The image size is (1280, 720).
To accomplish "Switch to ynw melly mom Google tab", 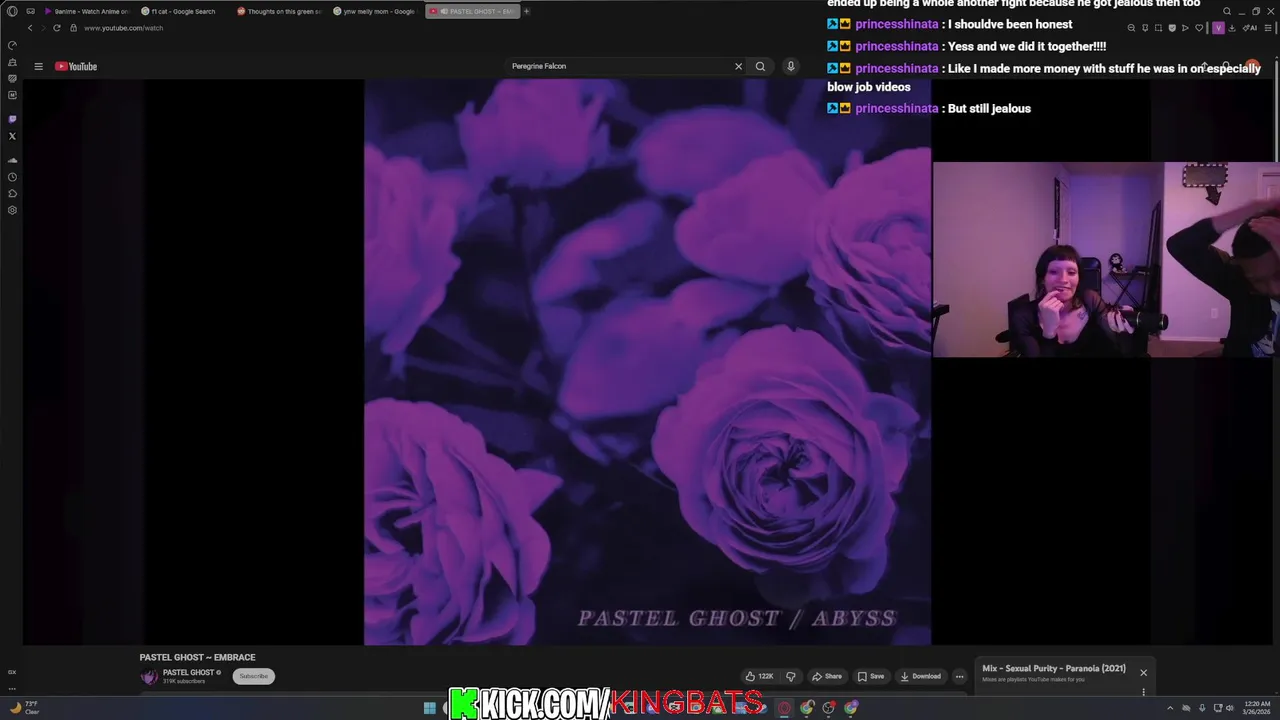I will [x=375, y=11].
